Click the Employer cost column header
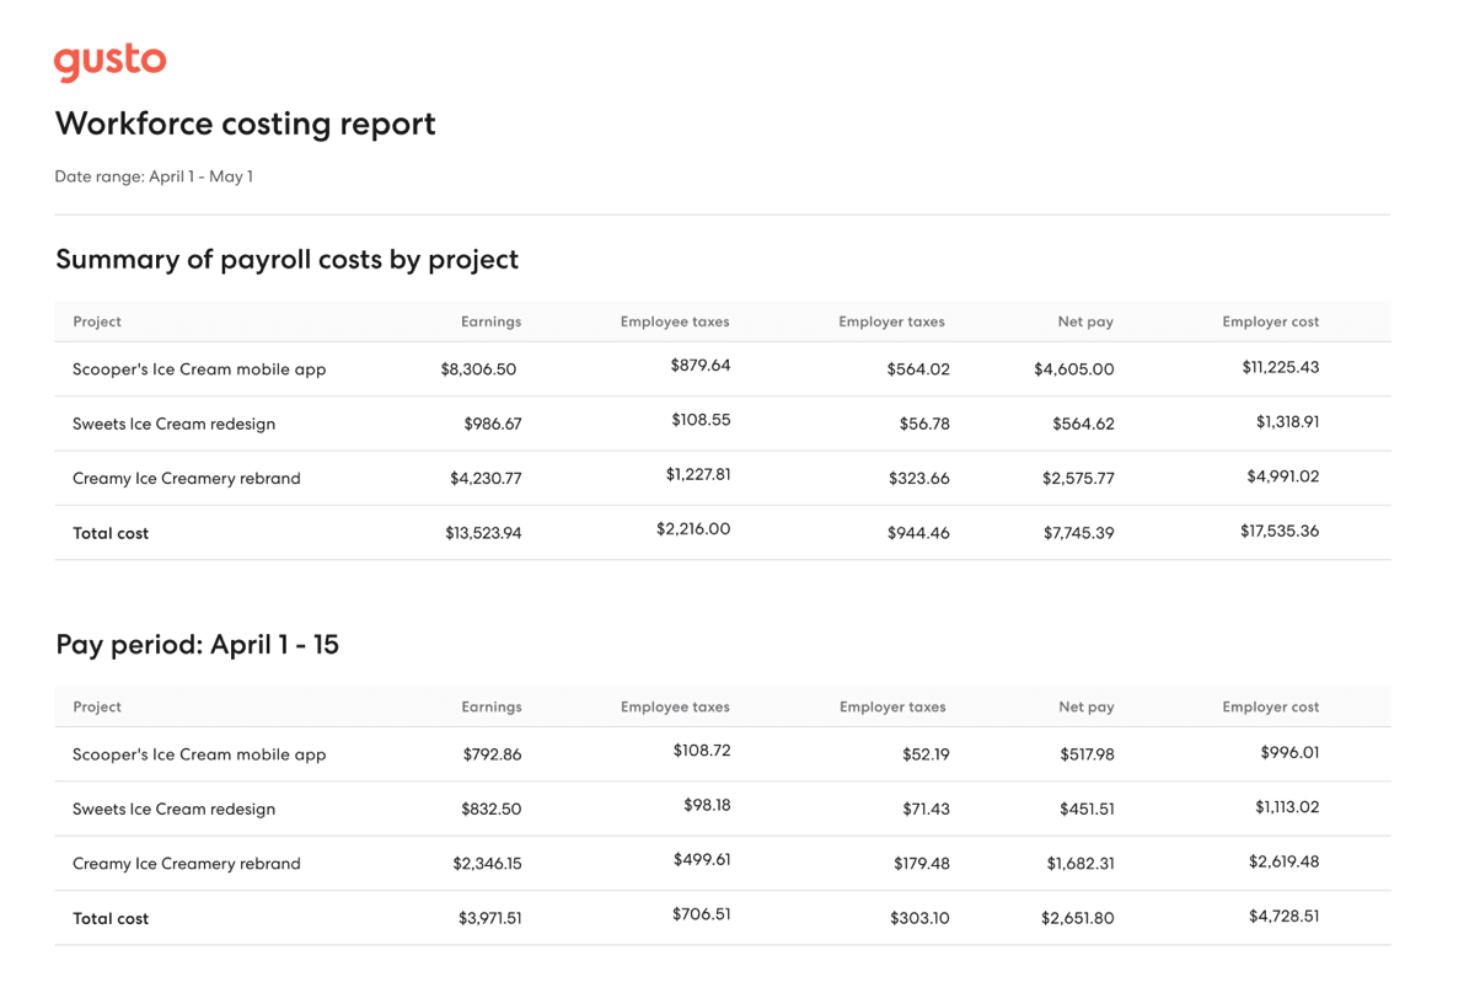Screen dimensions: 1480x987 pos(1270,321)
